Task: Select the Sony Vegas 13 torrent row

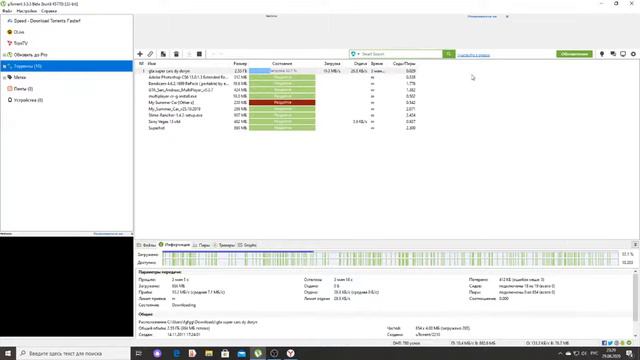Action: coord(277,122)
